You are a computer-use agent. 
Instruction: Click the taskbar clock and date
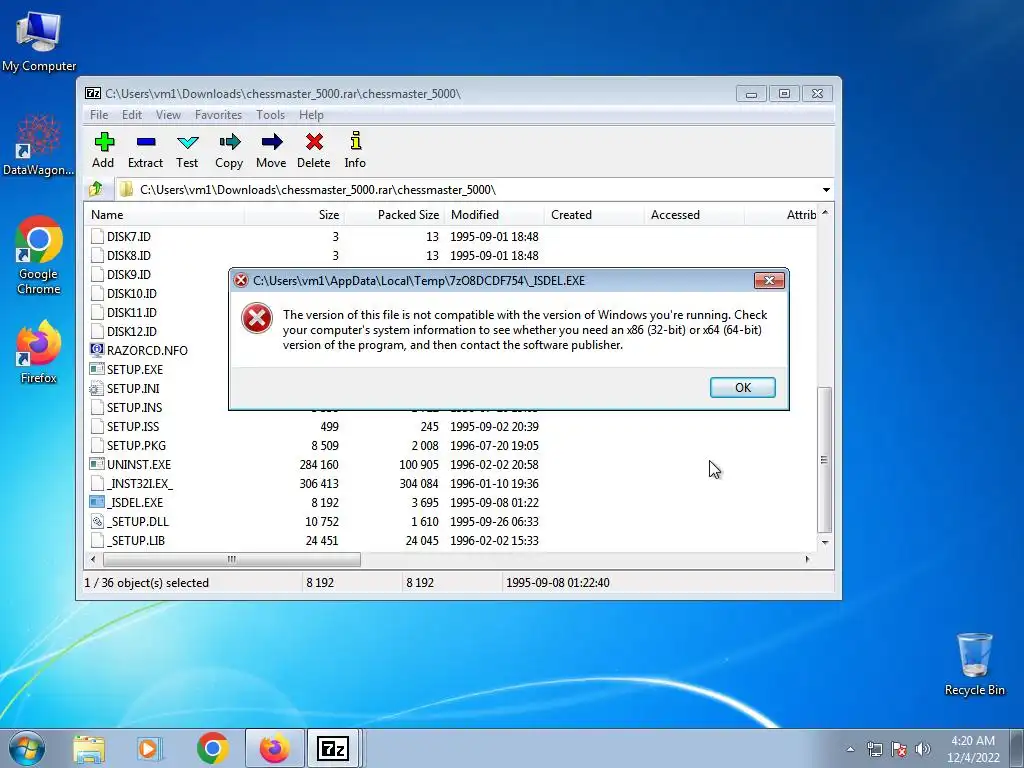973,749
